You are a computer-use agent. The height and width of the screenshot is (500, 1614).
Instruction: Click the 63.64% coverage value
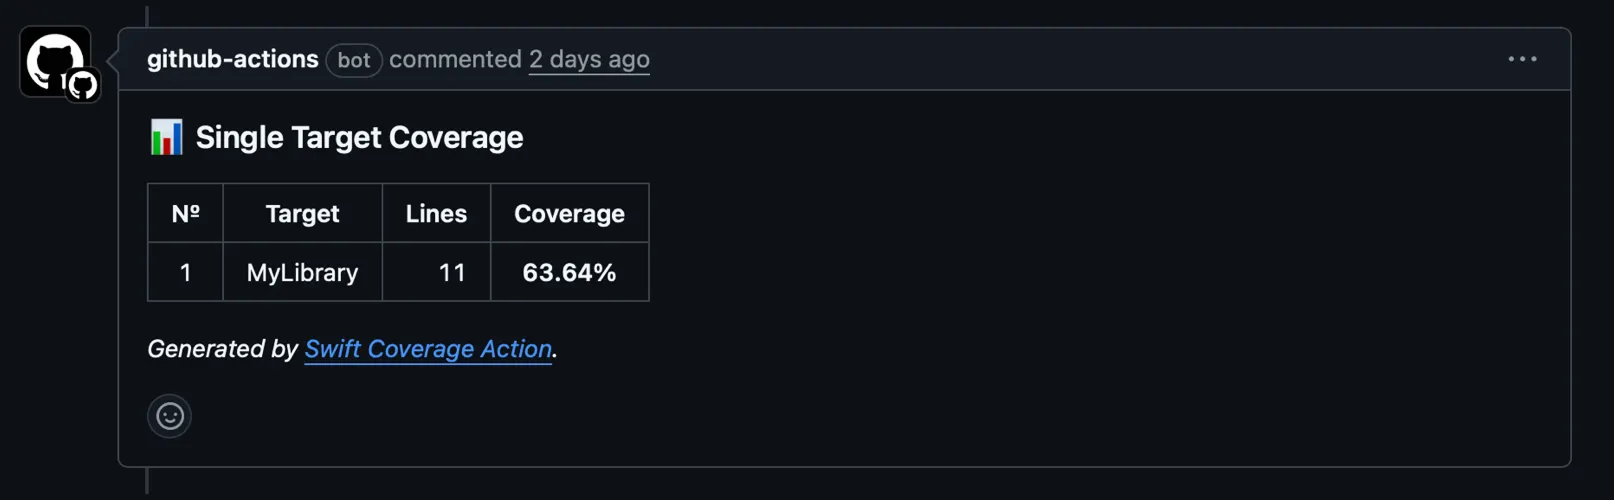point(569,272)
